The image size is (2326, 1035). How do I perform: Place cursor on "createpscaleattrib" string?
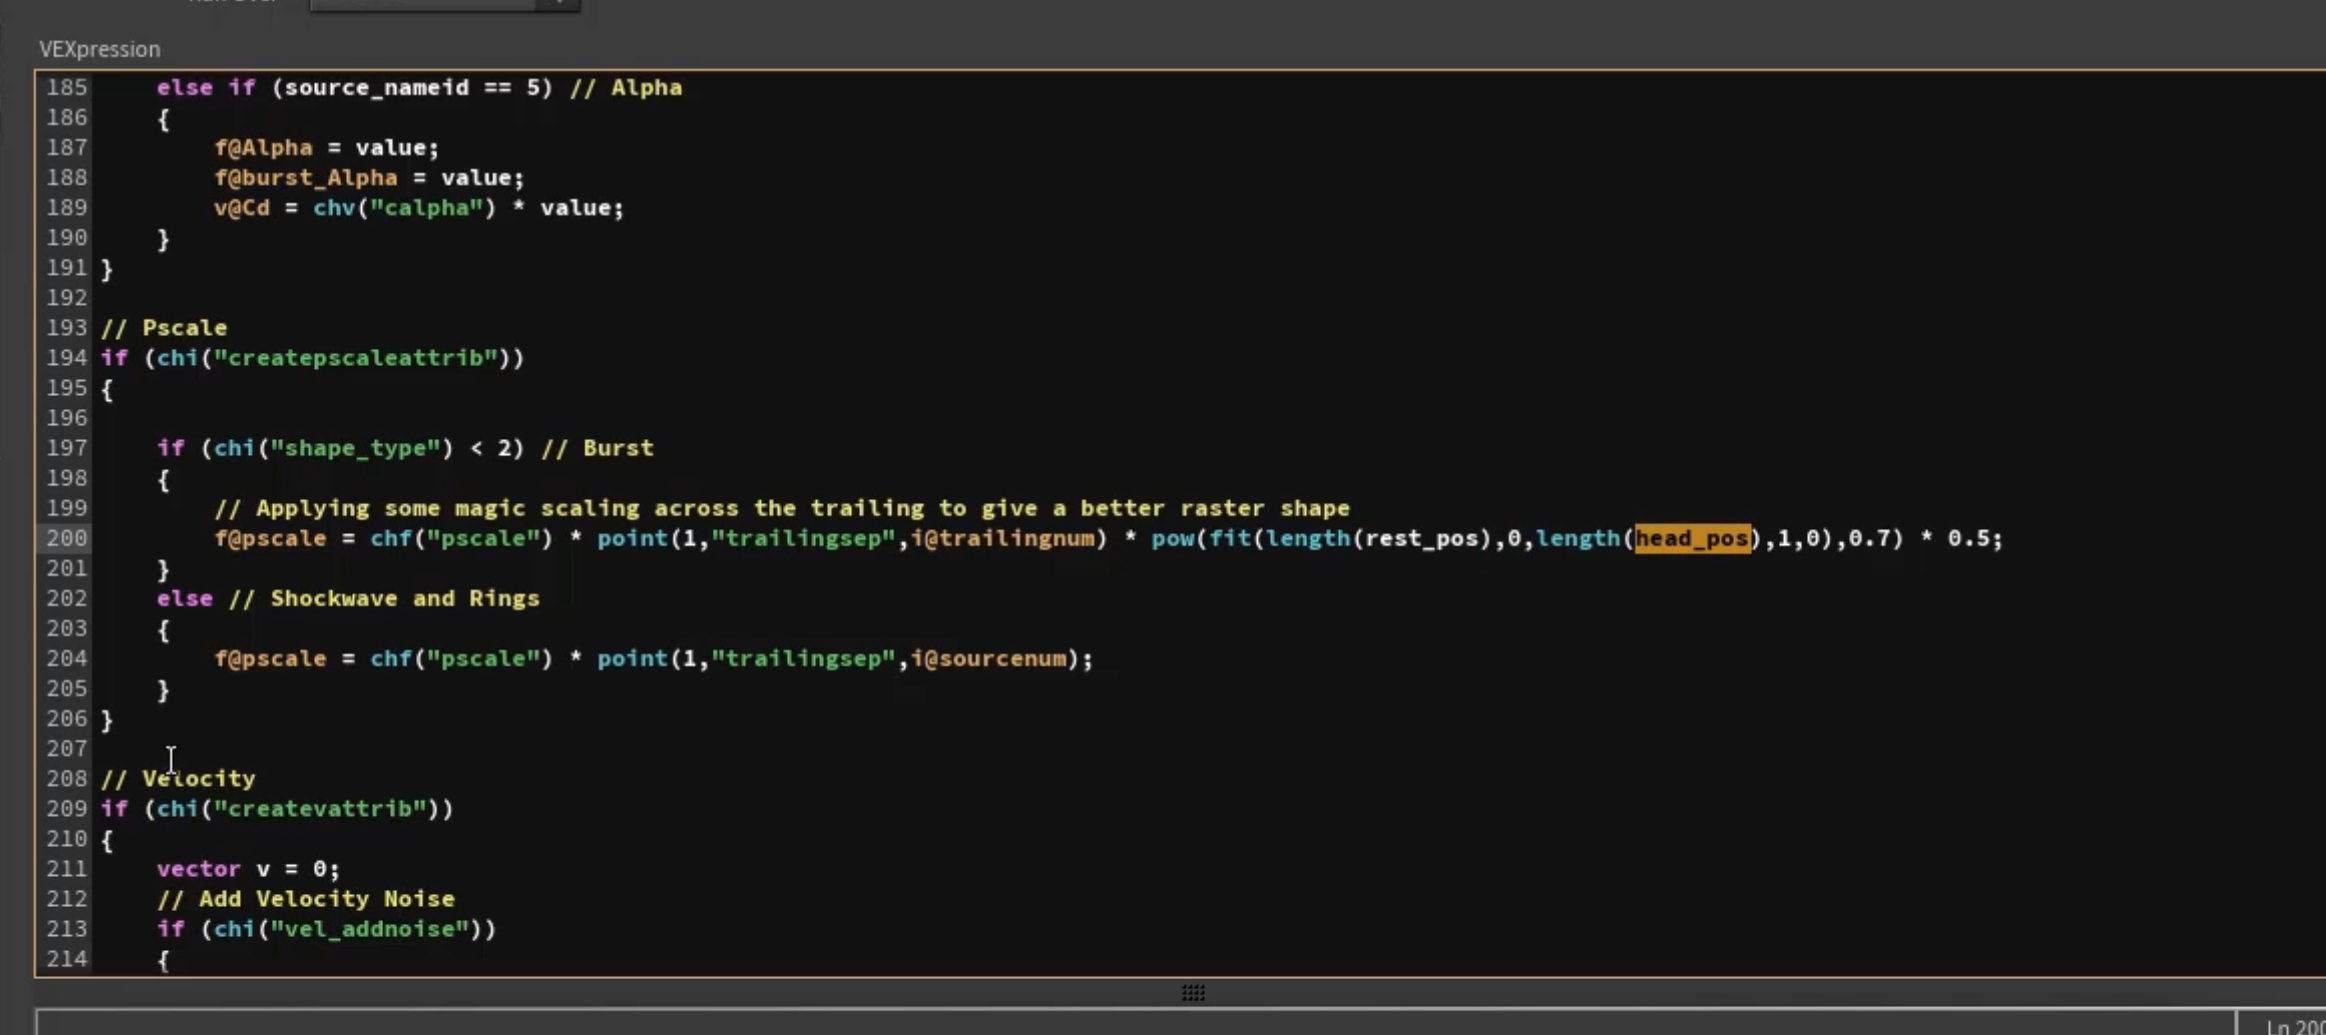[x=355, y=358]
